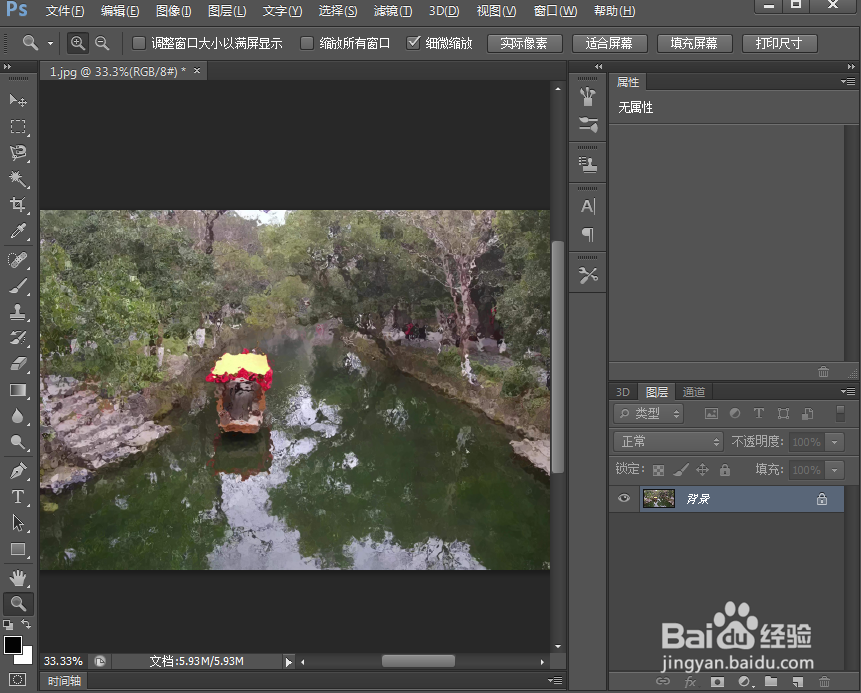
Task: Select the Rectangle shape tool
Action: 18,549
